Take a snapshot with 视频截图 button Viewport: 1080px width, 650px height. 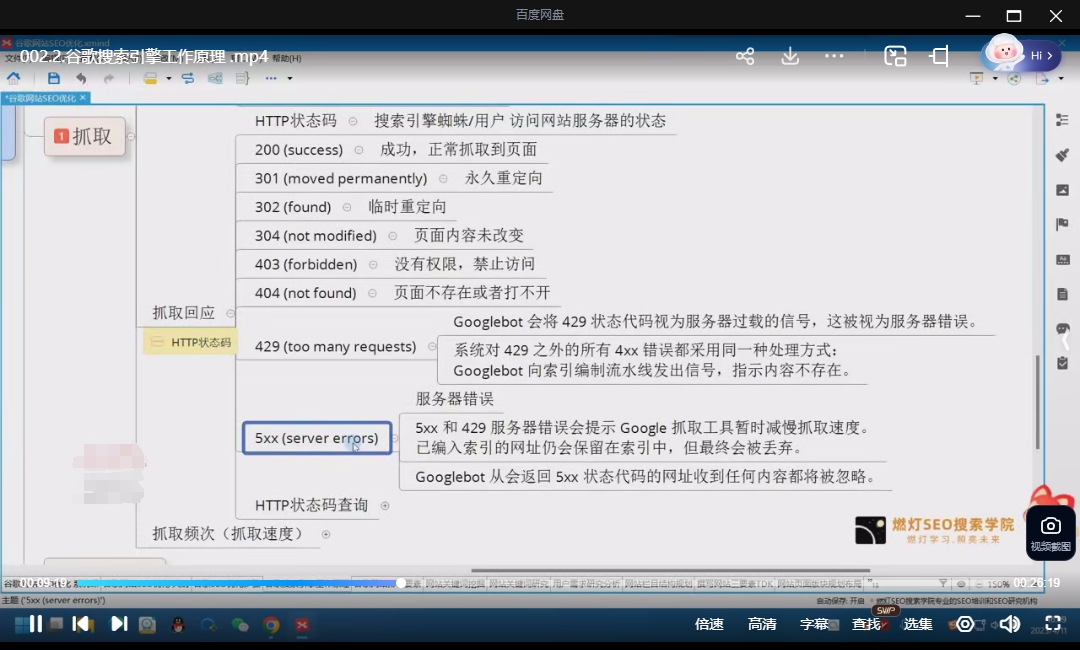[x=1050, y=534]
